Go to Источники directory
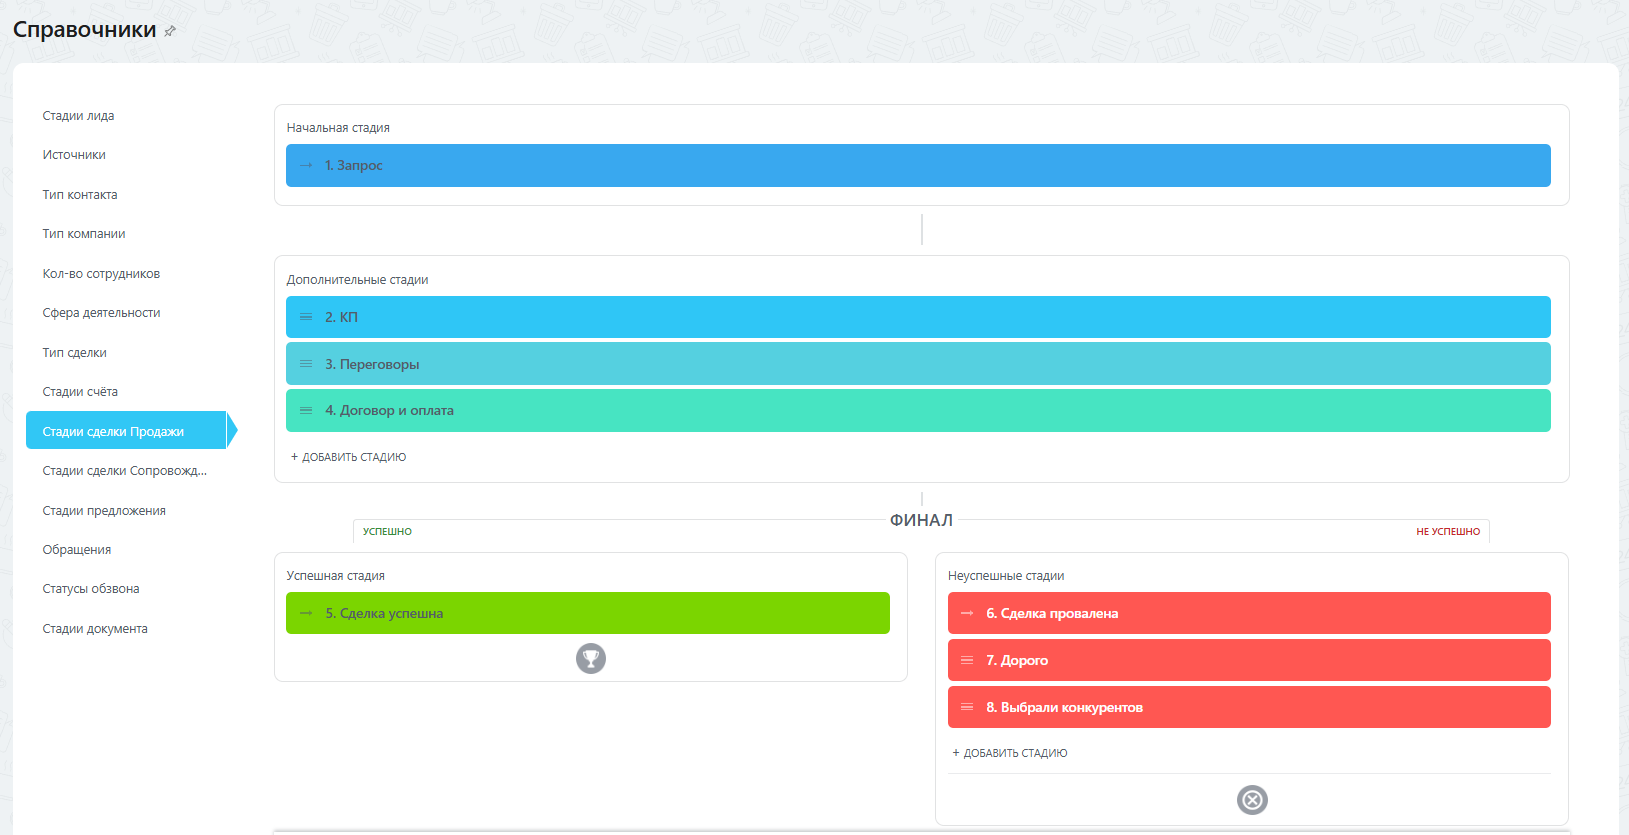The width and height of the screenshot is (1629, 835). (74, 155)
